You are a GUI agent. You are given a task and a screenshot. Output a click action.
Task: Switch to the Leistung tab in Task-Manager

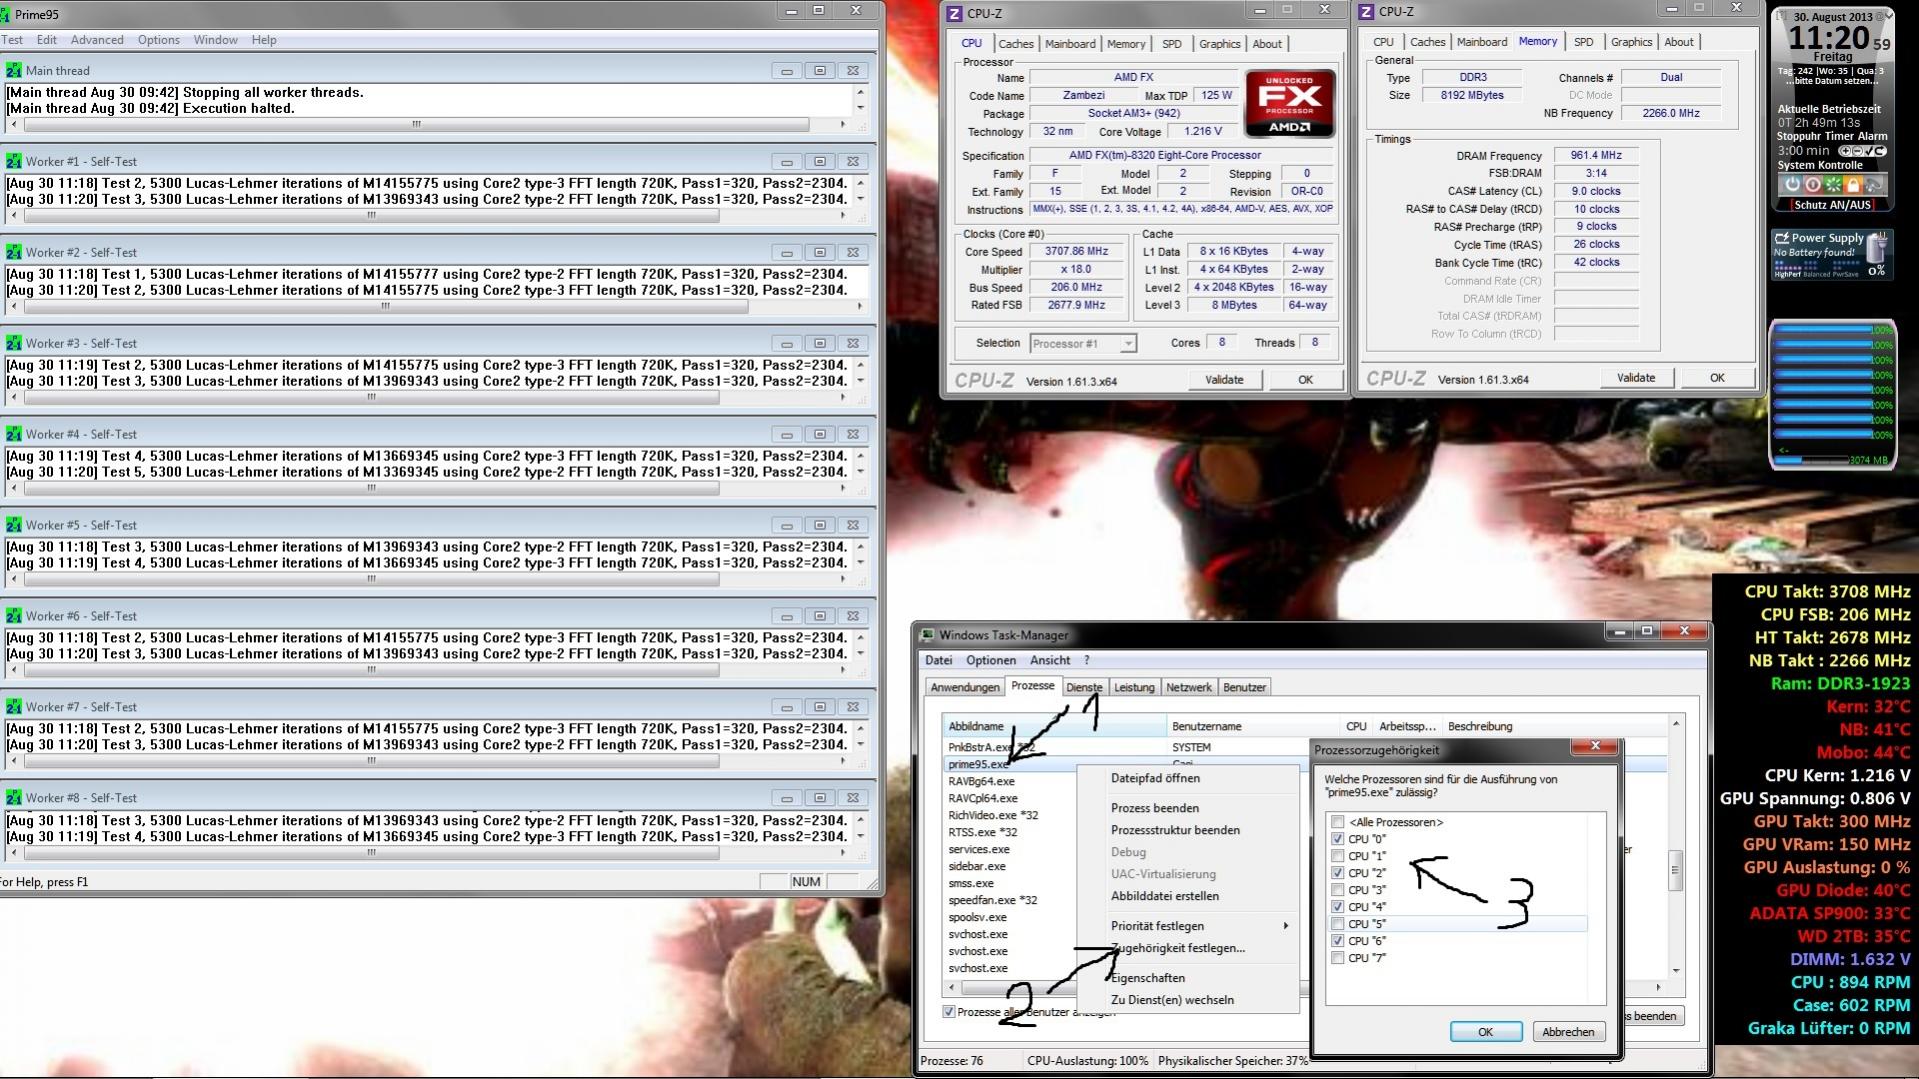[x=1134, y=687]
